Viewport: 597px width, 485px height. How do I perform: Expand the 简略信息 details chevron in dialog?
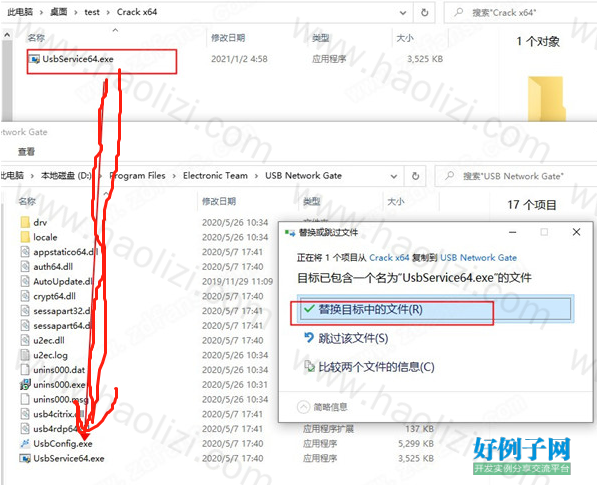point(303,407)
